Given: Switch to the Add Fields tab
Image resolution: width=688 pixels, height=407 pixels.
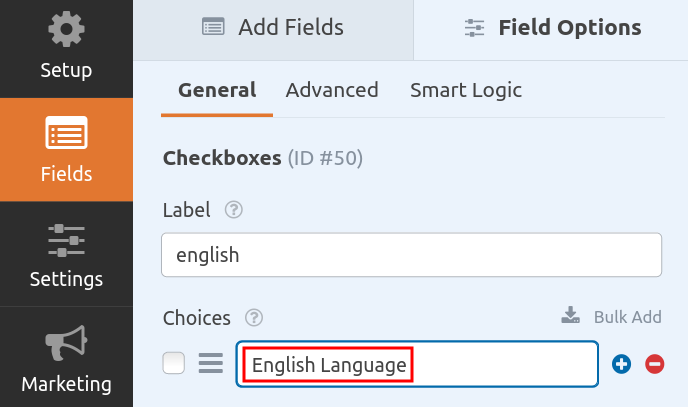Looking at the screenshot, I should (272, 27).
